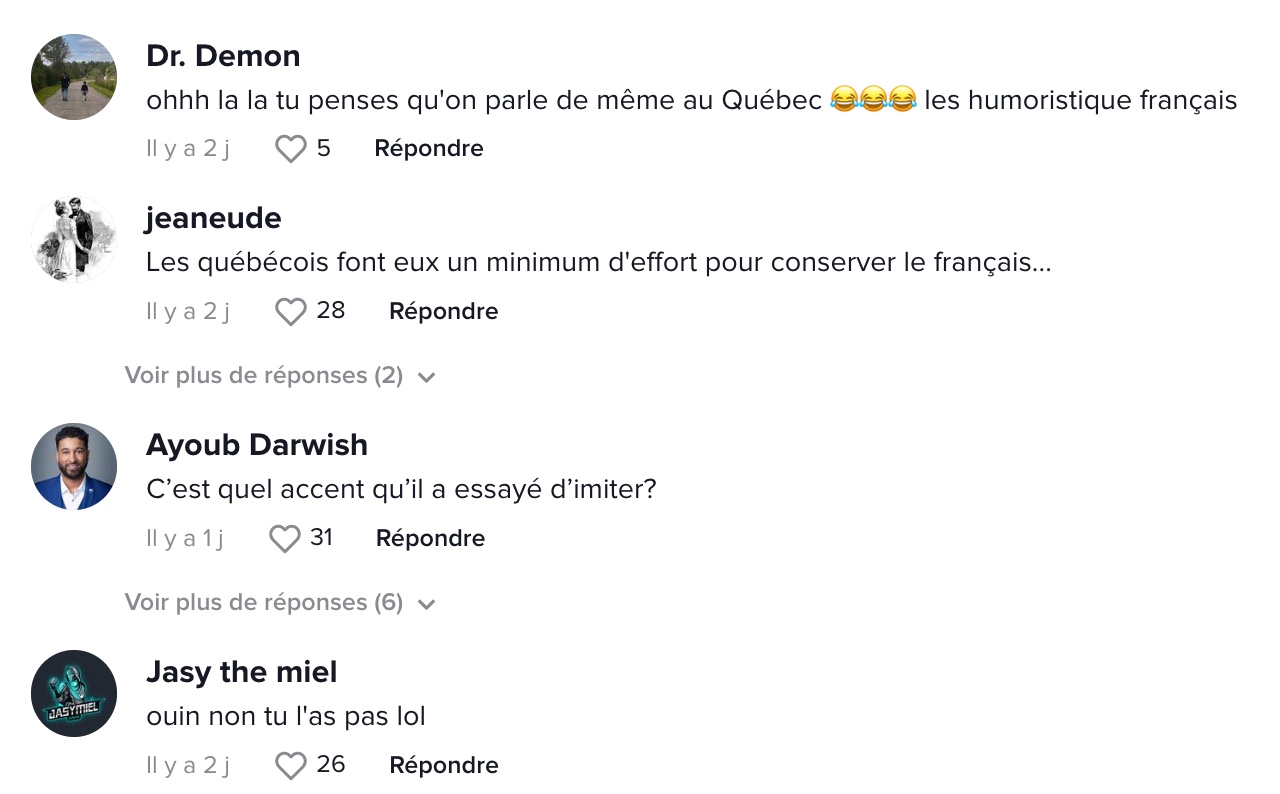The width and height of the screenshot is (1280, 794).
Task: Click Répondre under jeaneude's comment
Action: coord(444,312)
